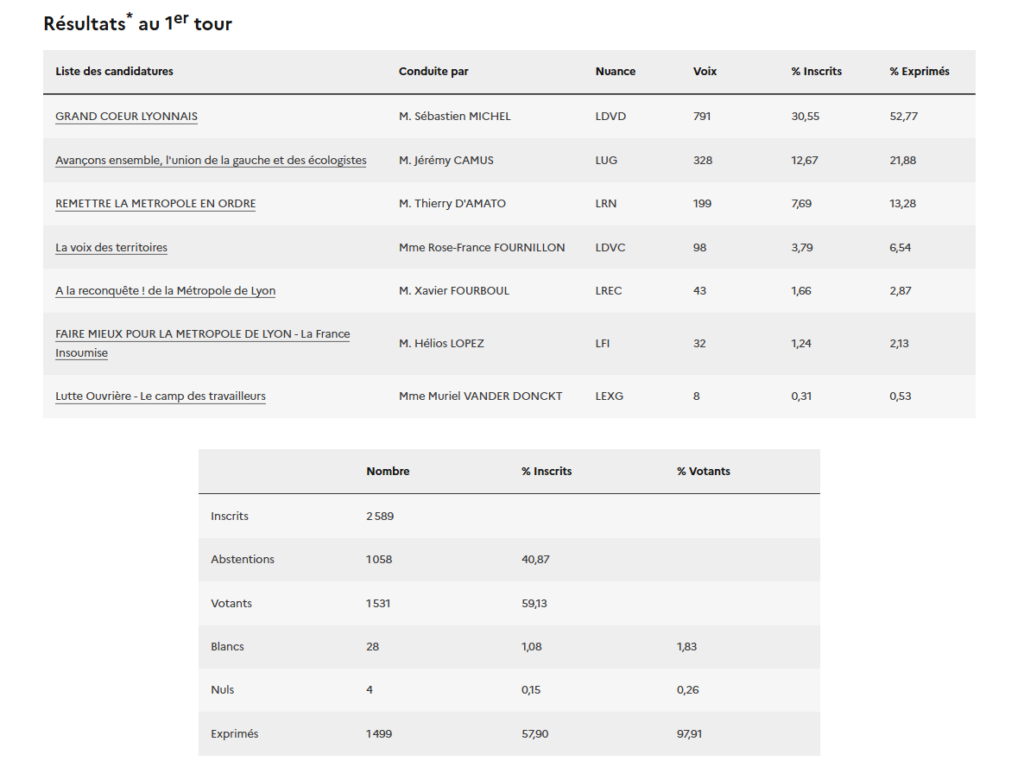Click the Lutte Ouvrière list link
The image size is (1024, 780).
[160, 396]
